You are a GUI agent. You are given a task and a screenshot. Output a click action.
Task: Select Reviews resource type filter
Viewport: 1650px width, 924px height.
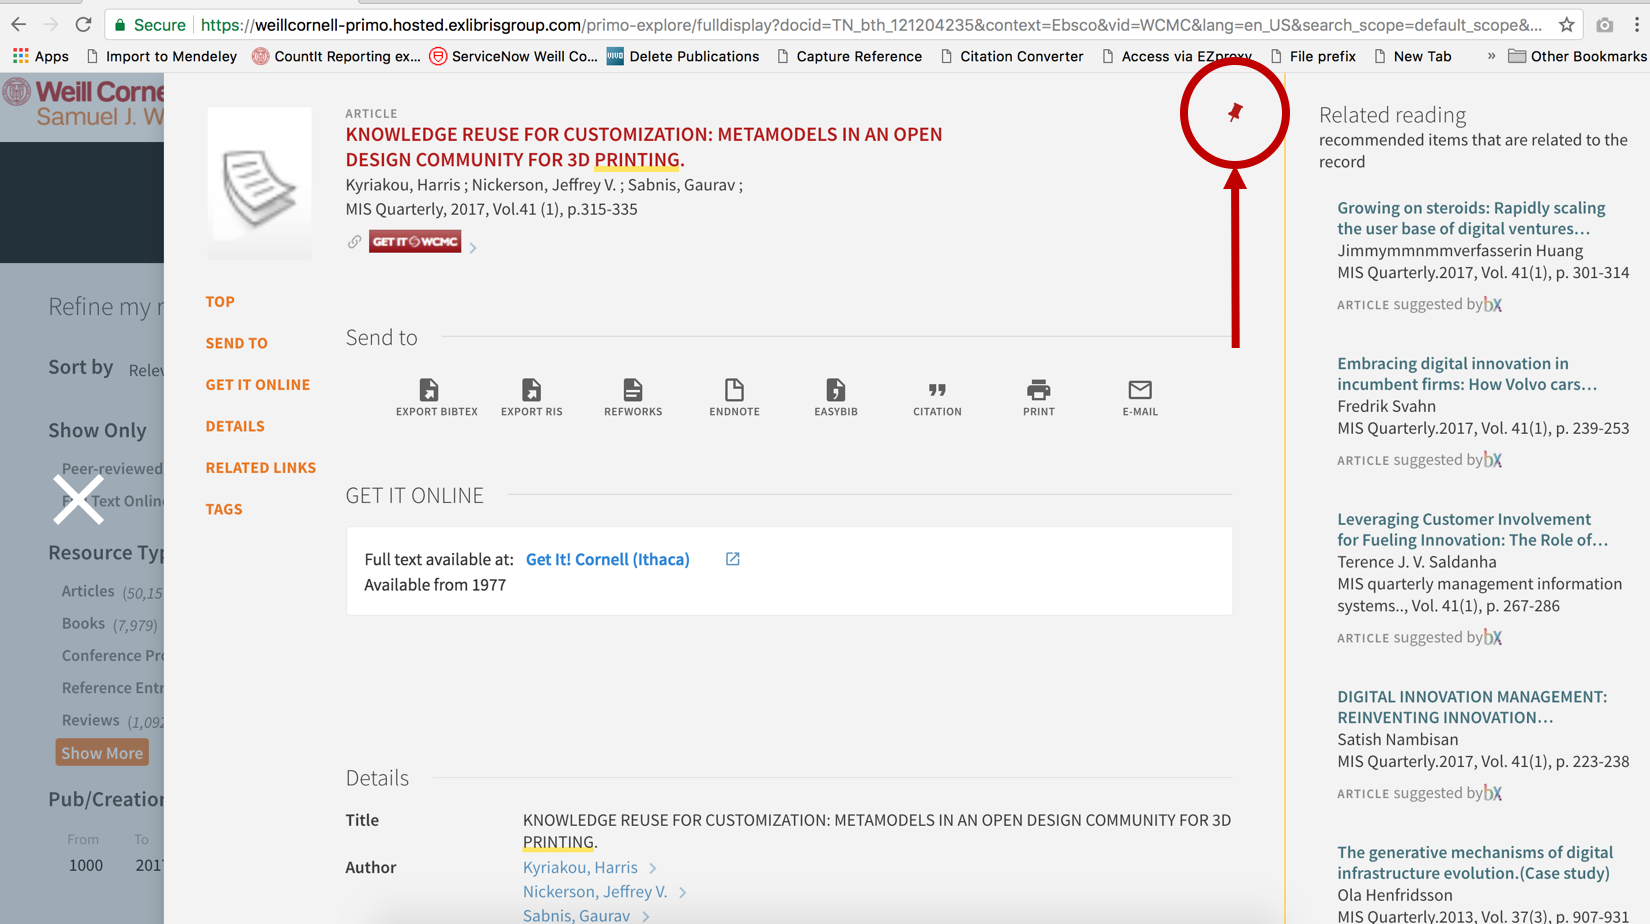coord(90,720)
